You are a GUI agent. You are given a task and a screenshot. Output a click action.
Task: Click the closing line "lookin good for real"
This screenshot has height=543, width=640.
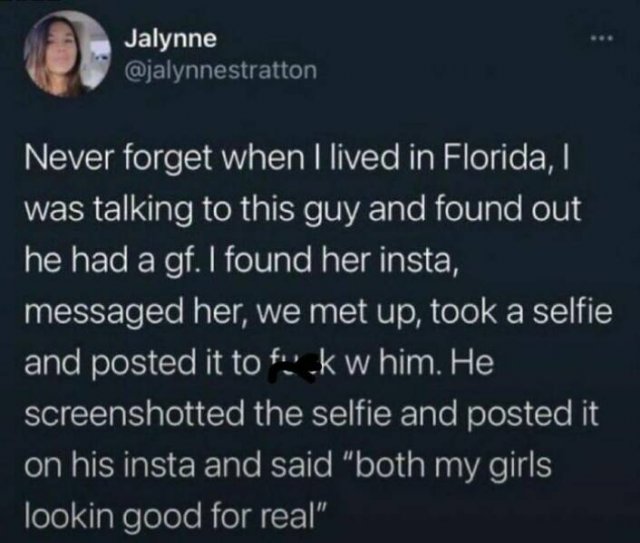(176, 518)
